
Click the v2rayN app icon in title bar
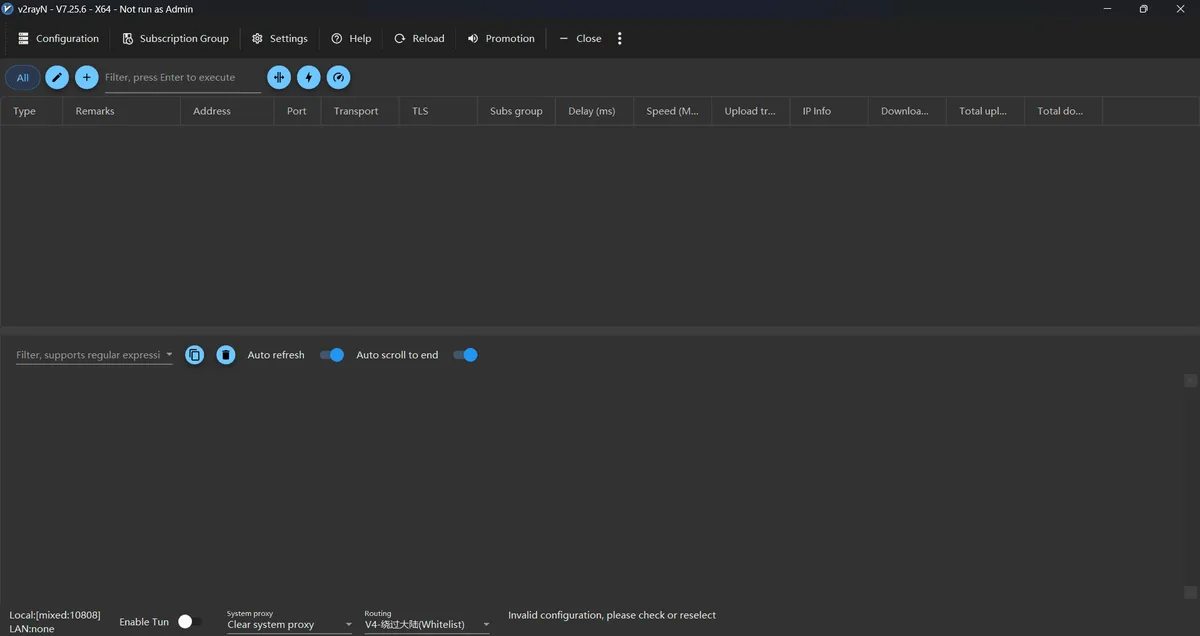(8, 9)
